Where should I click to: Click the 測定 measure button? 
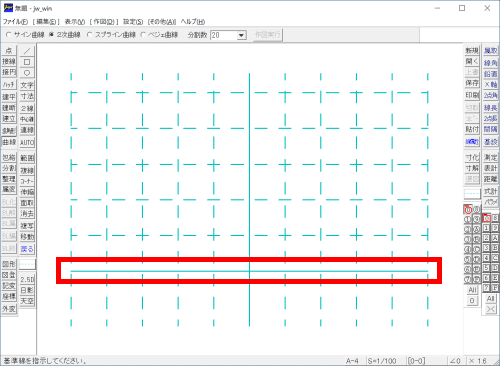(490, 157)
